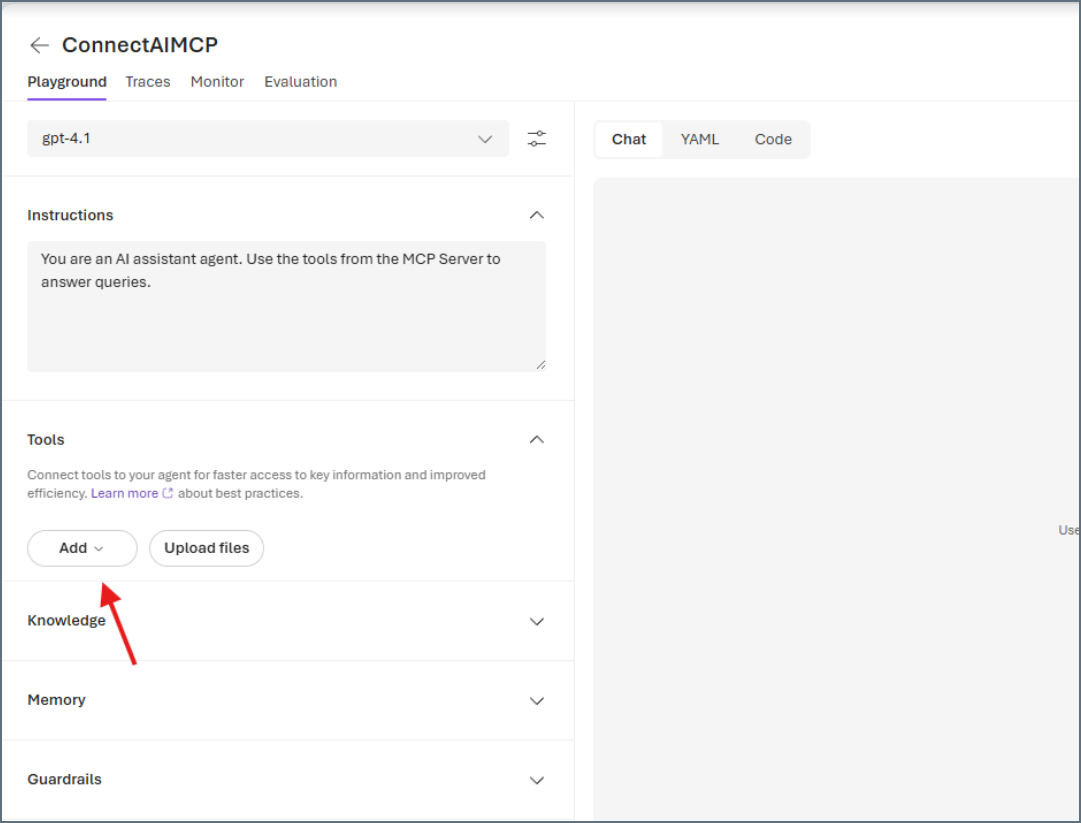Click the Instructions textarea resize handle
This screenshot has width=1081, height=823.
click(540, 365)
